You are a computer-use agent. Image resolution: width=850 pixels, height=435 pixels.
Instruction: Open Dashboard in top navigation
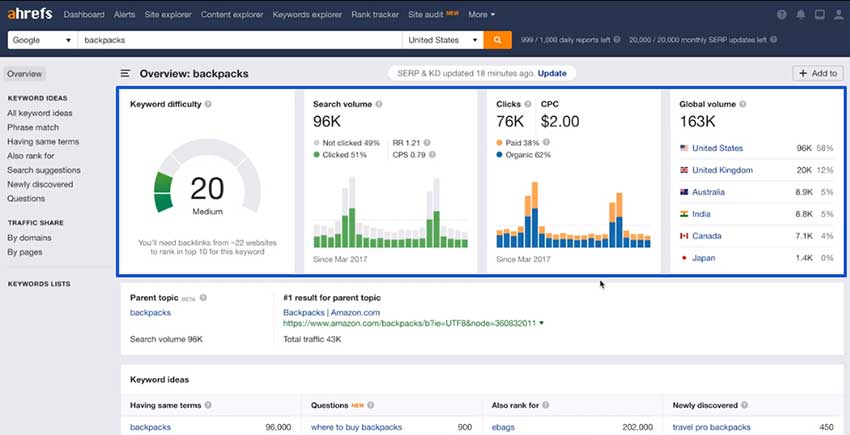84,15
